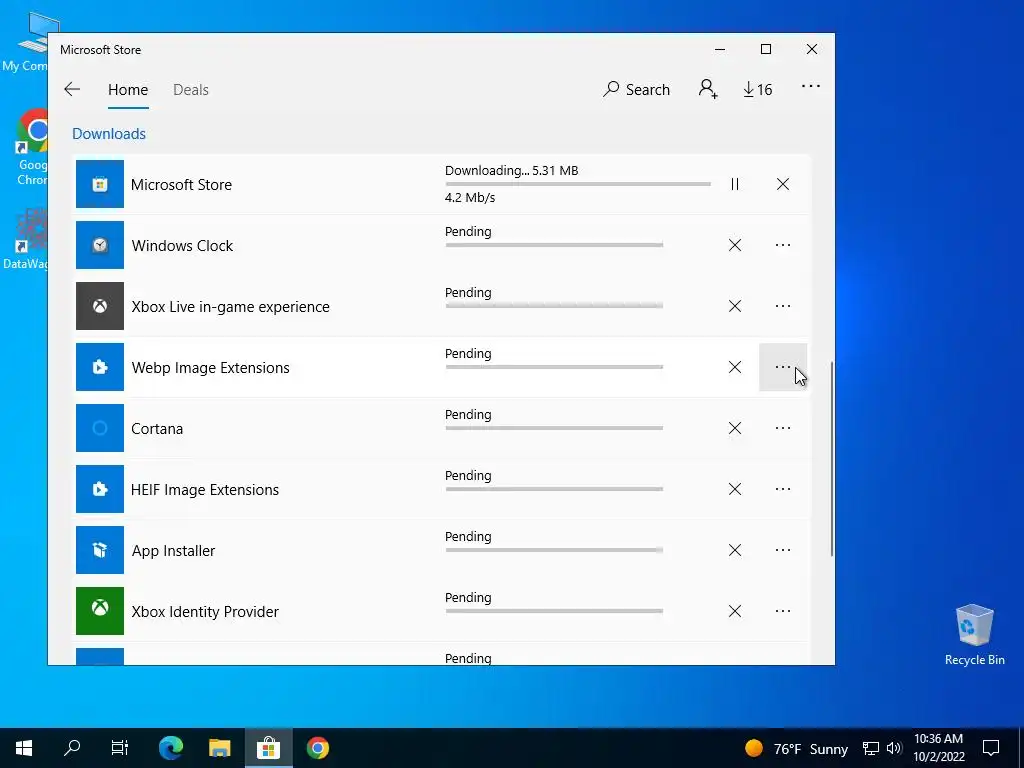Click the volume speaker tray icon
The width and height of the screenshot is (1024, 768).
click(894, 748)
